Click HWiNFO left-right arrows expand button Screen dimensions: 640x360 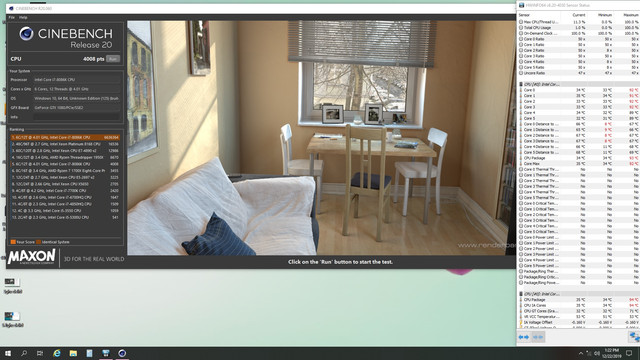524,337
